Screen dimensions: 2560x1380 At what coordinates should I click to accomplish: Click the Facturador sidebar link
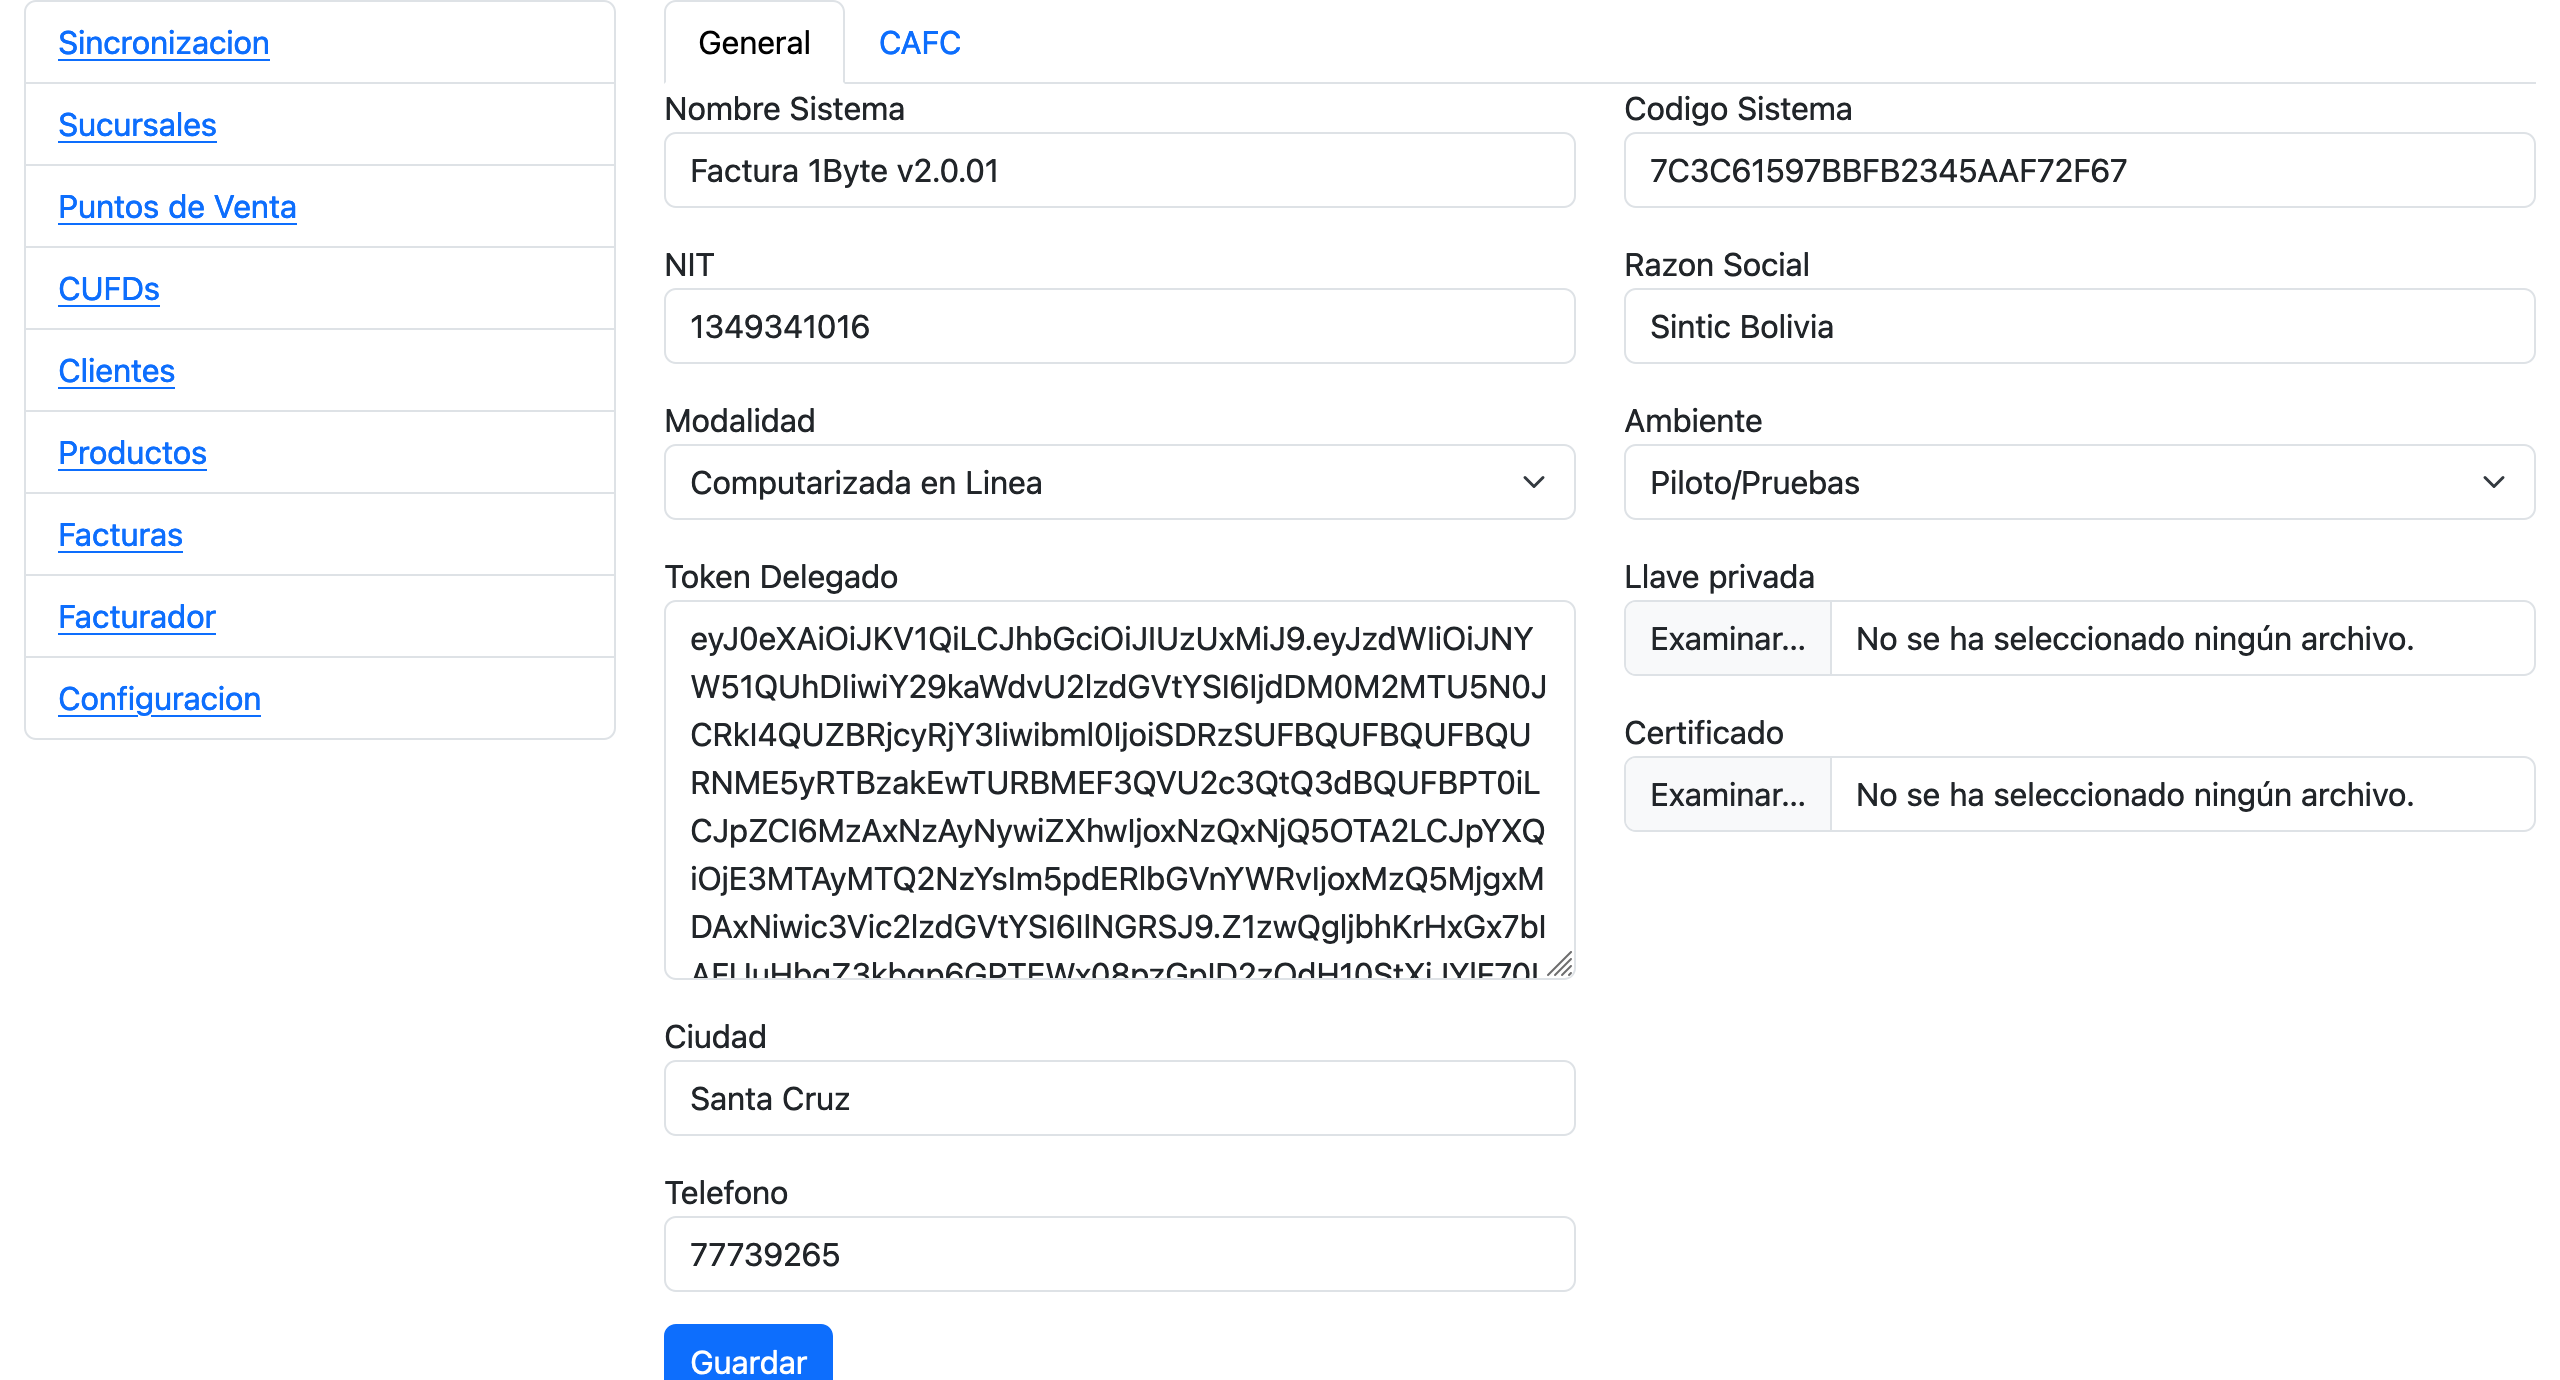[x=137, y=617]
